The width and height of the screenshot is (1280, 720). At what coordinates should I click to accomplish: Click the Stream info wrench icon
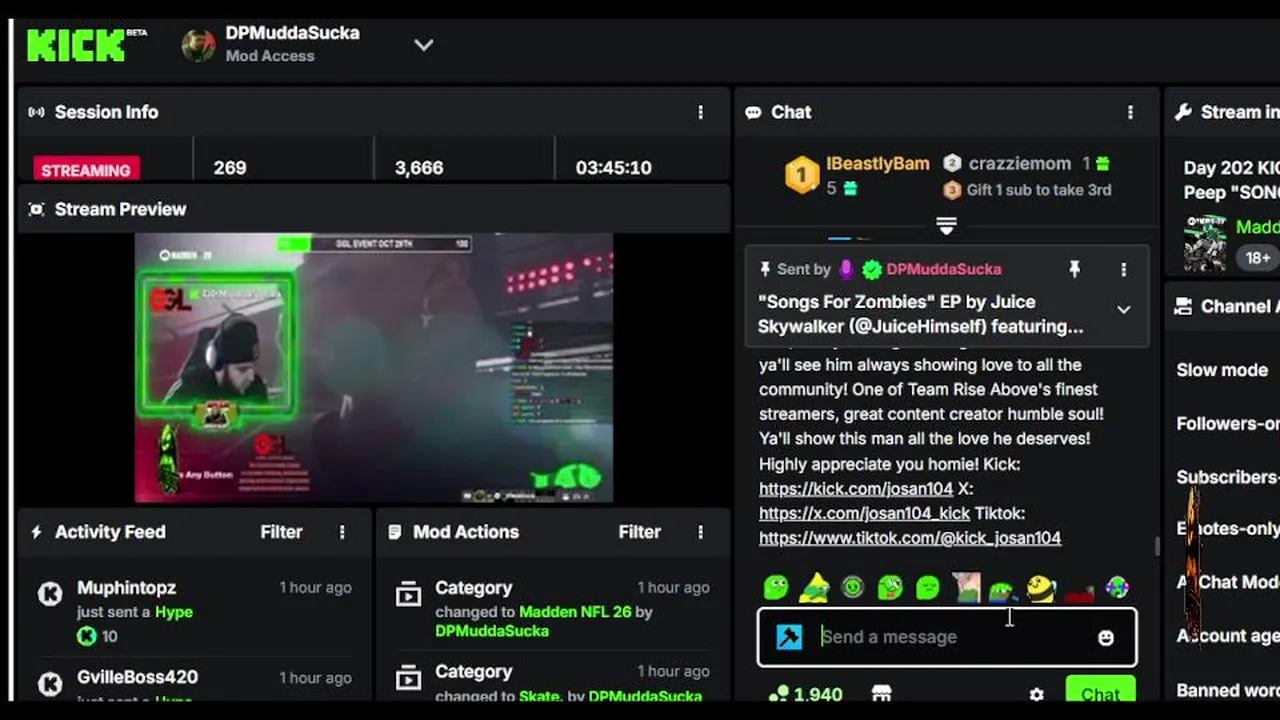[x=1183, y=112]
